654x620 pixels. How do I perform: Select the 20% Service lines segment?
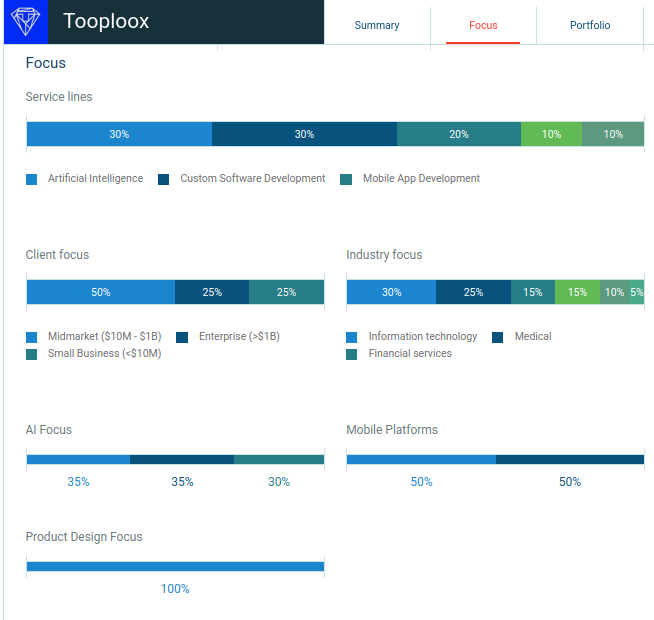(x=459, y=134)
